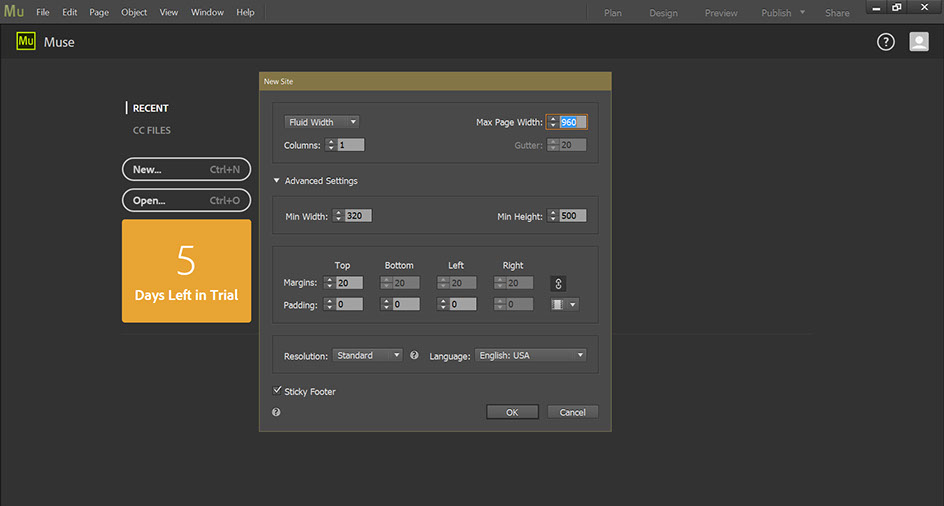Click the Max Page Width stepper arrows
This screenshot has width=944, height=506.
pos(553,122)
